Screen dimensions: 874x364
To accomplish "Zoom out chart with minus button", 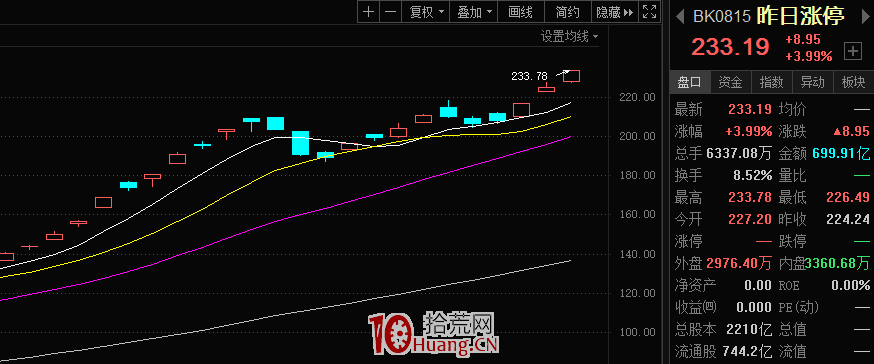I will 391,12.
